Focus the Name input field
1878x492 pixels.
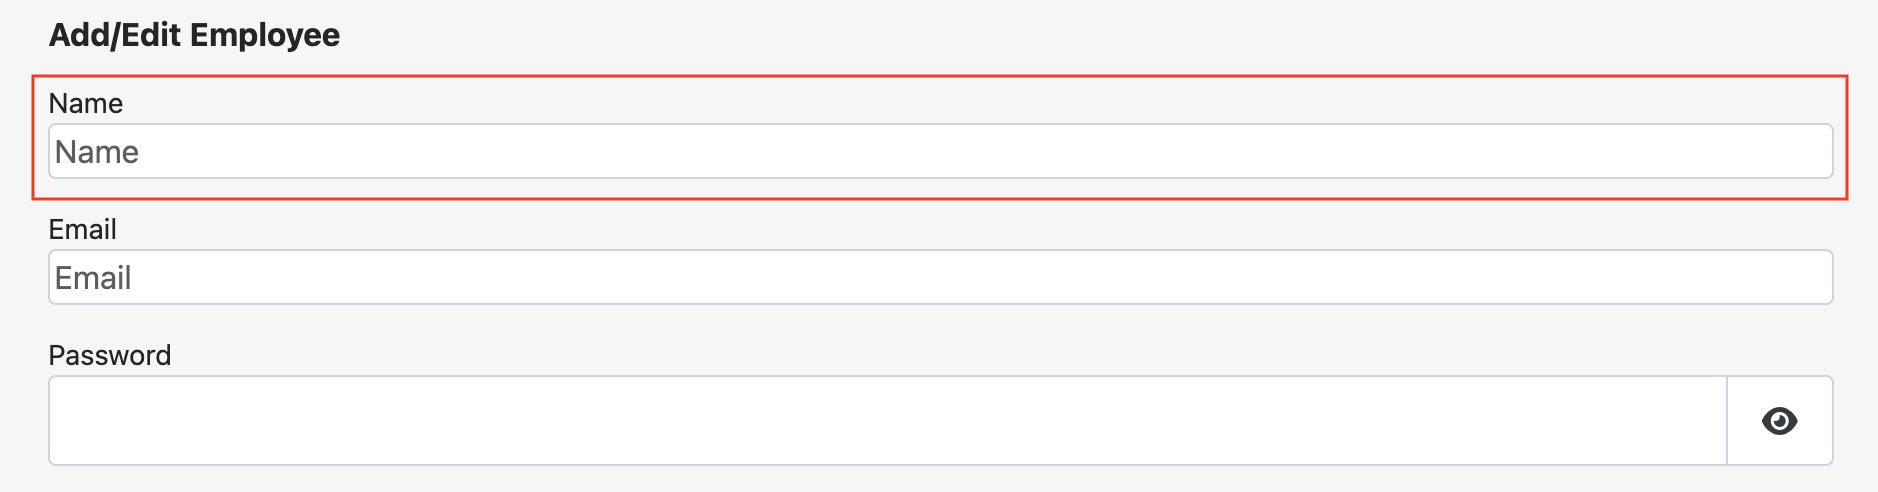coord(940,152)
